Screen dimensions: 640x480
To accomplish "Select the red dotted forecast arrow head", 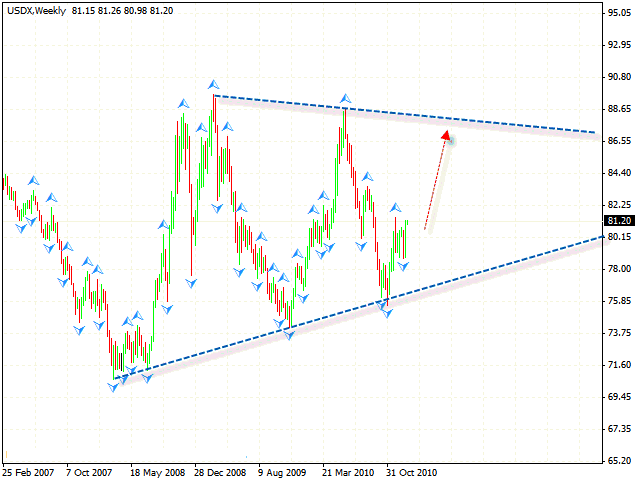I will 446,136.
